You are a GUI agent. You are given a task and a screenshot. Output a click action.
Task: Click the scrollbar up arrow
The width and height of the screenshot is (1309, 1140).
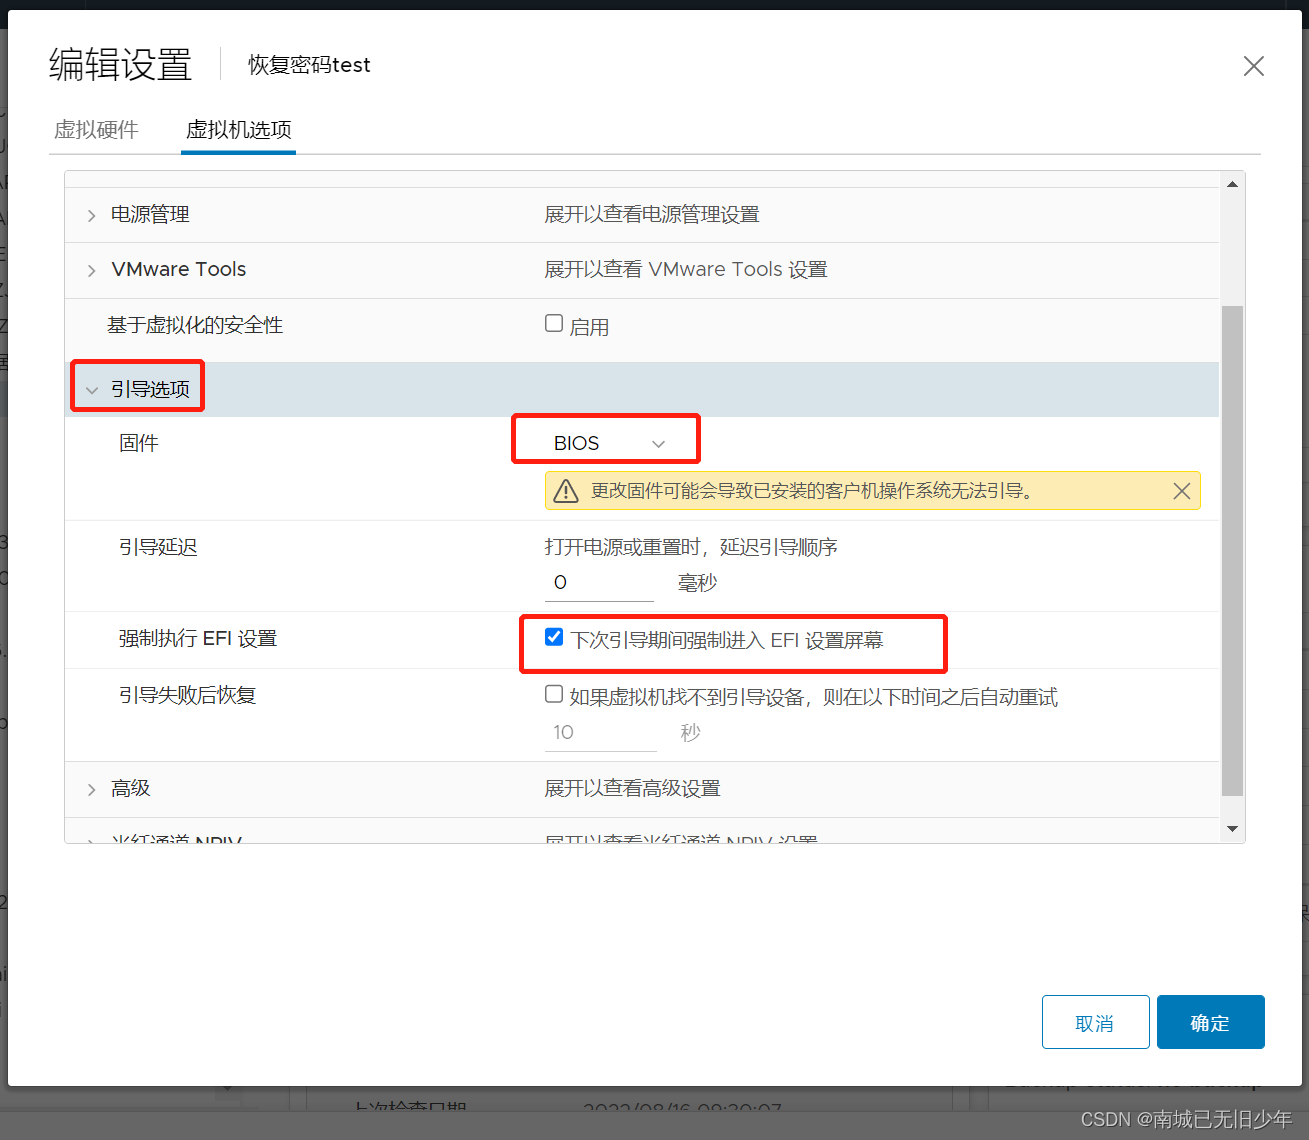1232,184
